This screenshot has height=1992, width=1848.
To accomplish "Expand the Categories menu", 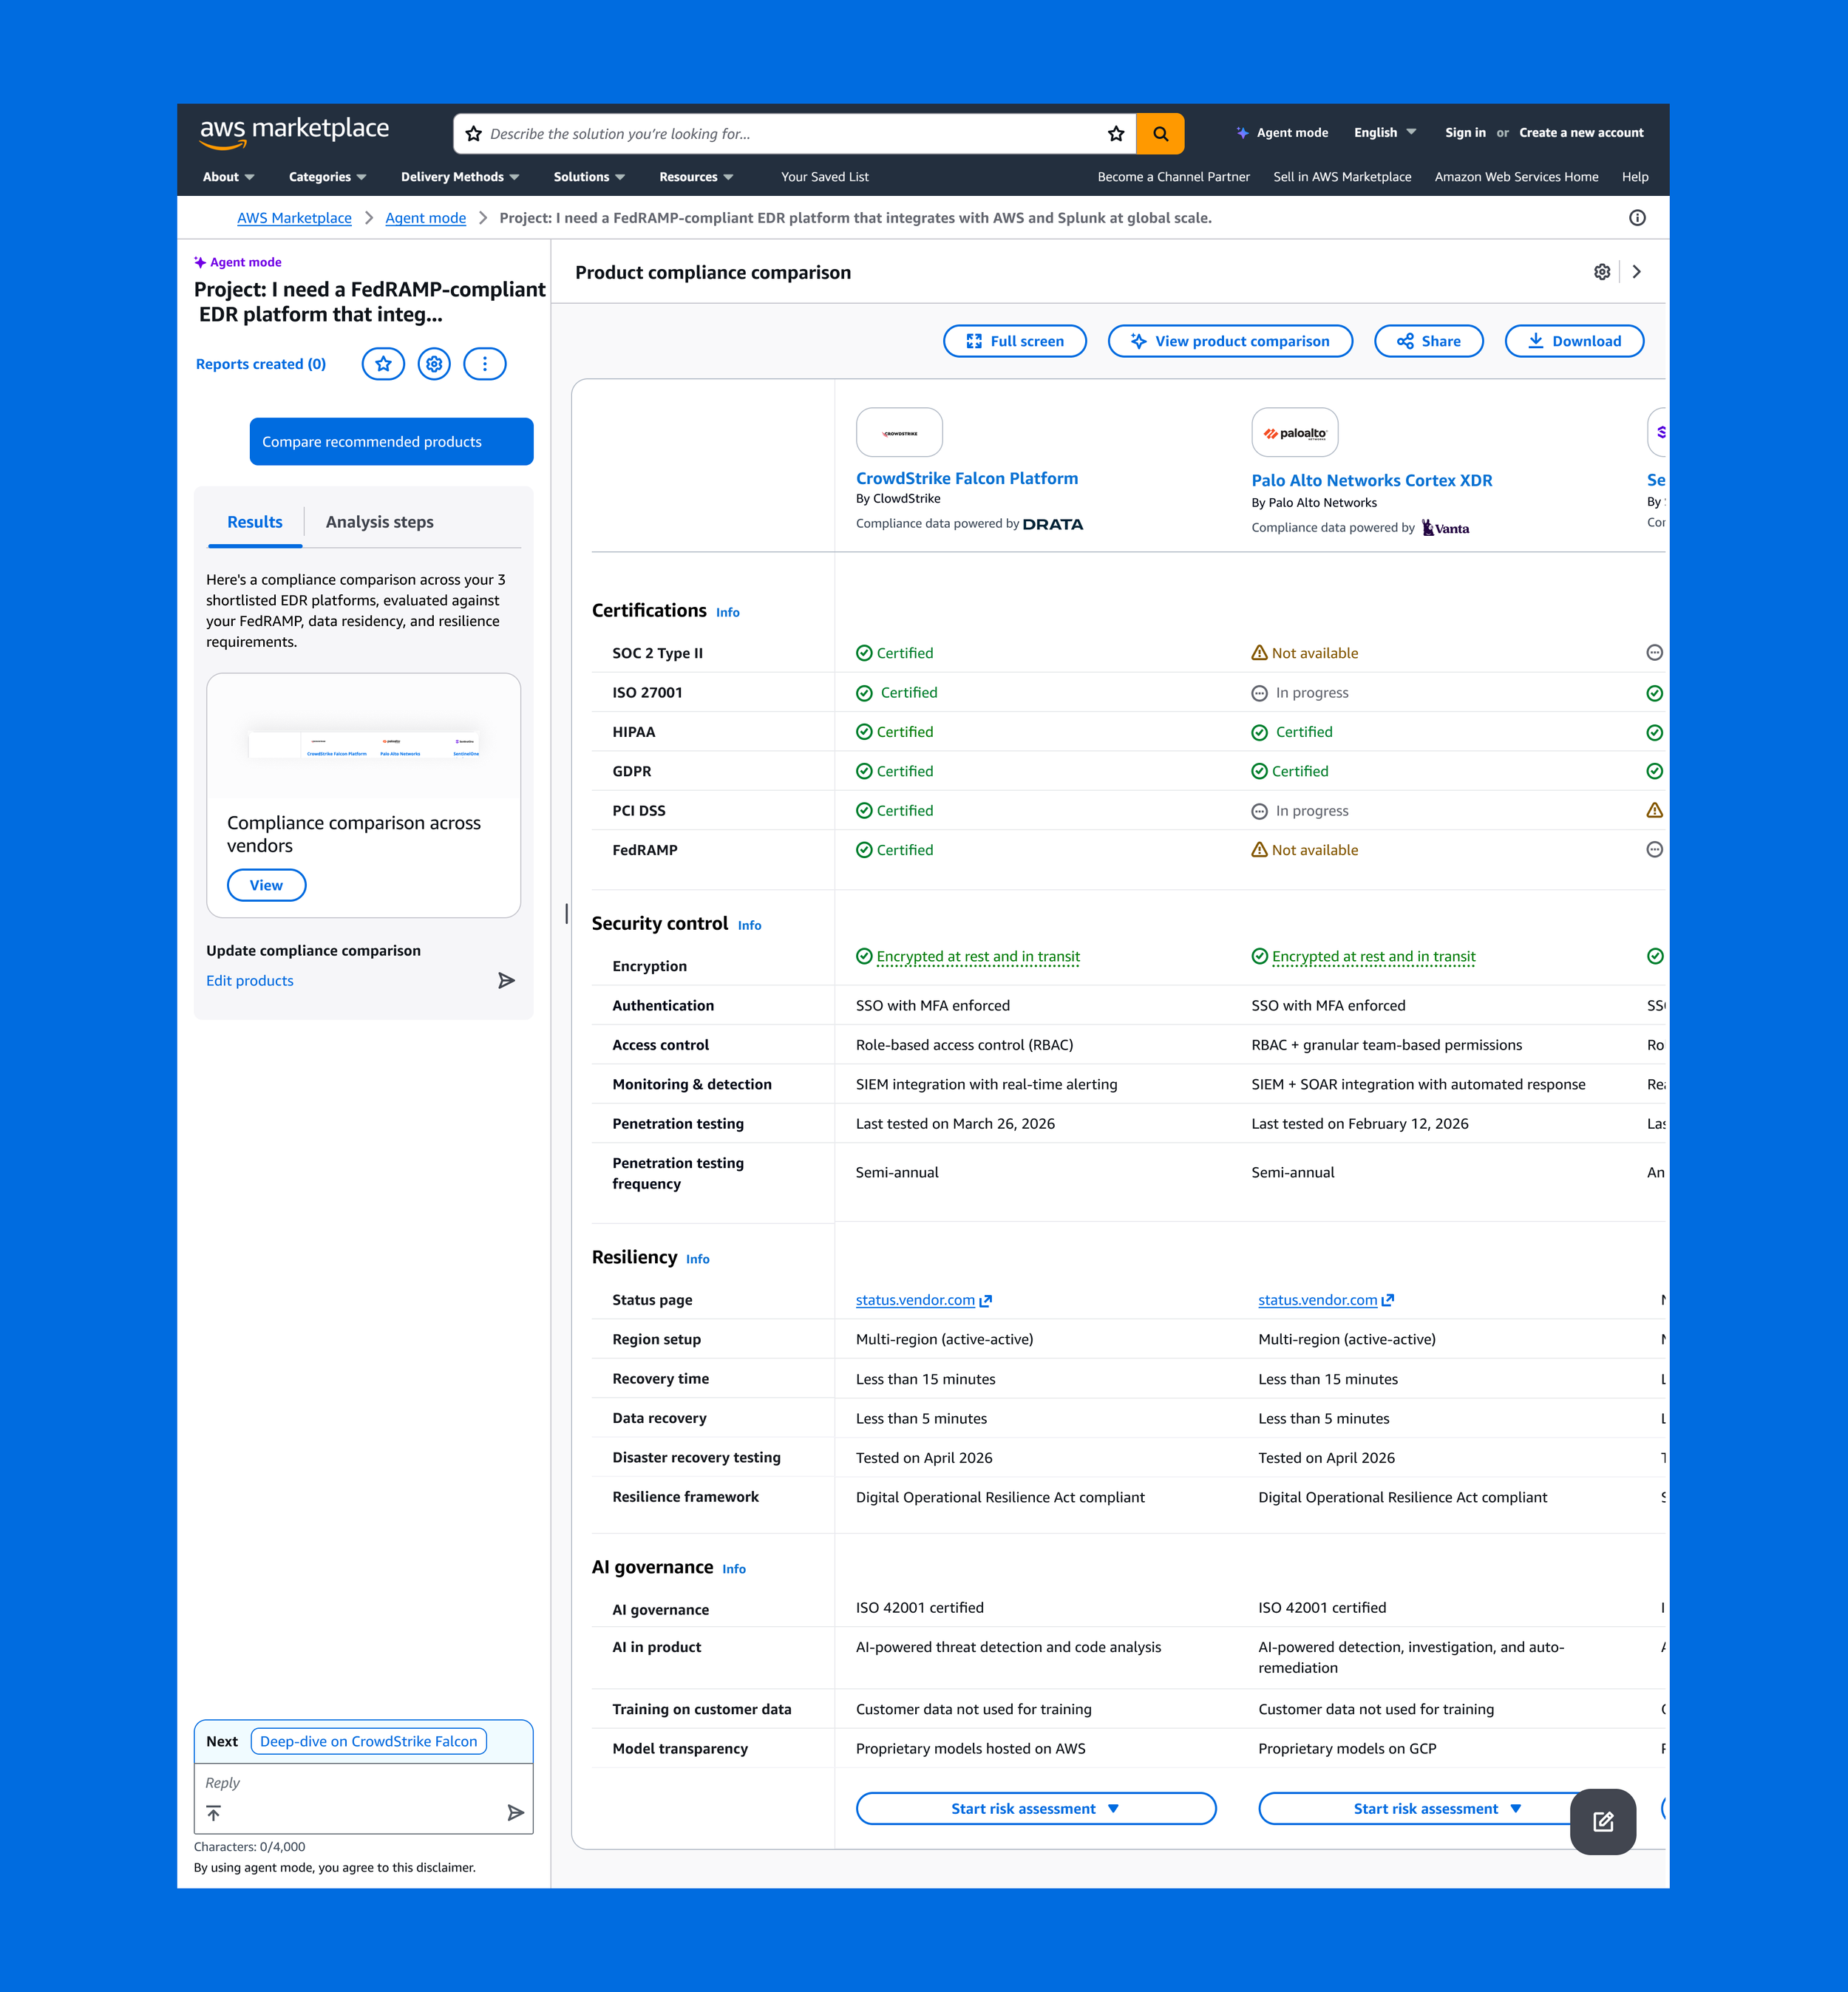I will [x=328, y=177].
